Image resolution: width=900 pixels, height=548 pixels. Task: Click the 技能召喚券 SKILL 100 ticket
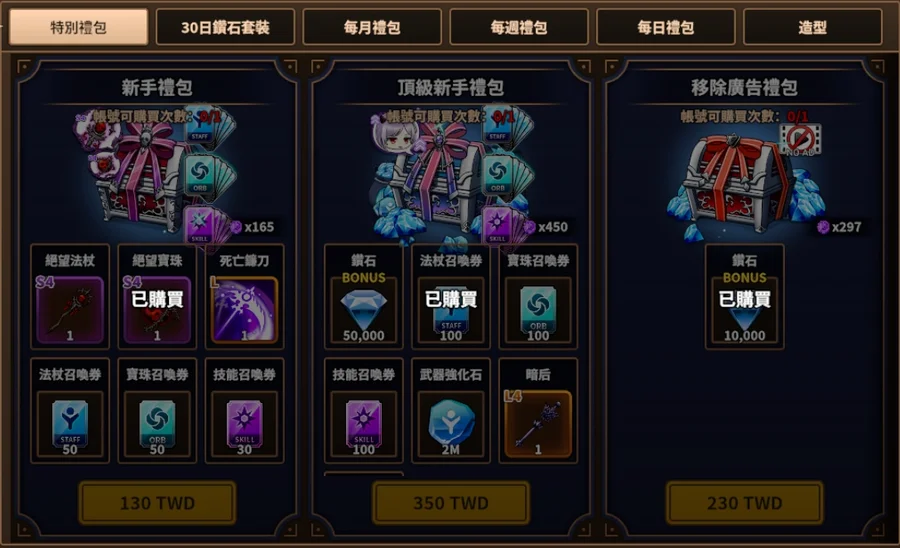click(364, 425)
